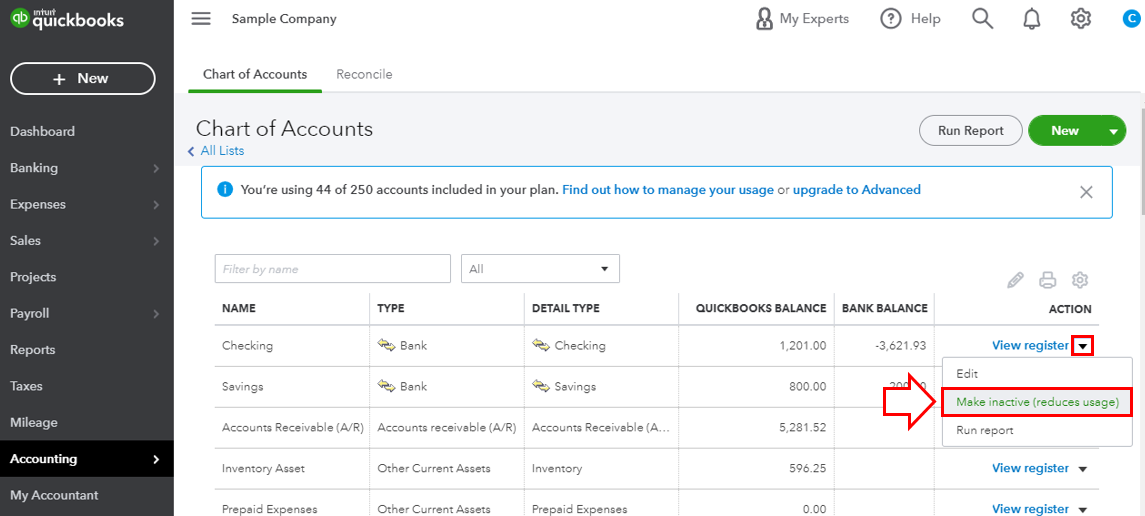Open the Inventory Asset action dropdown arrow
The width and height of the screenshot is (1145, 516).
pos(1082,469)
